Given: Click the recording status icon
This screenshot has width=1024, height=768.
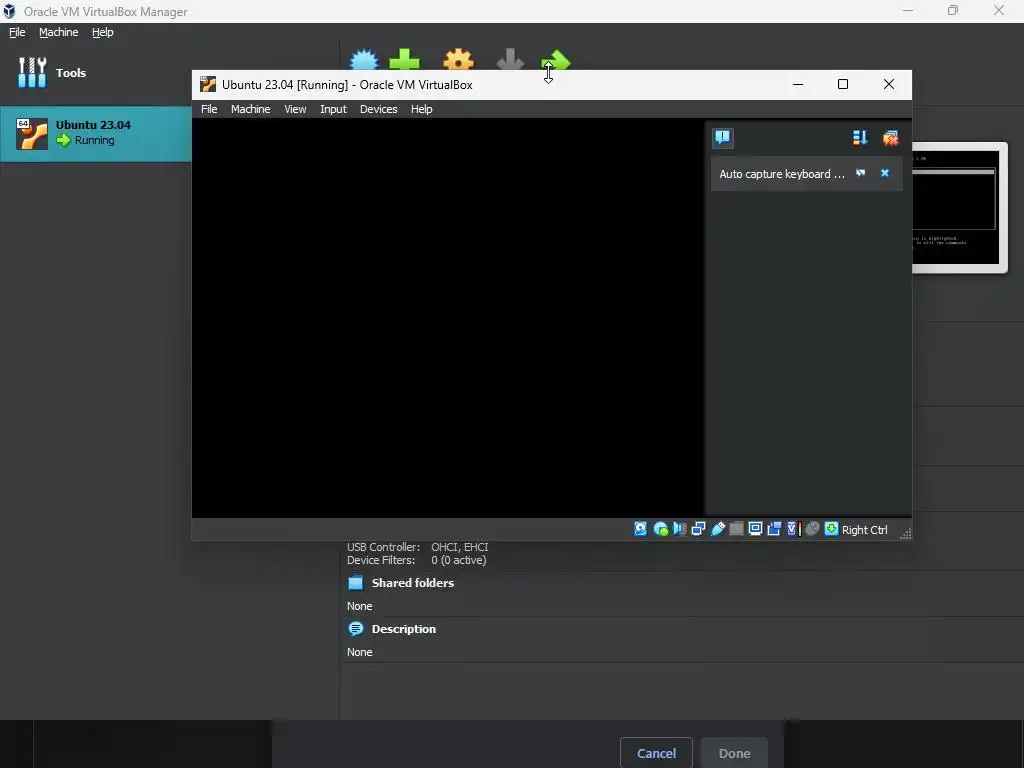Looking at the screenshot, I should (774, 529).
